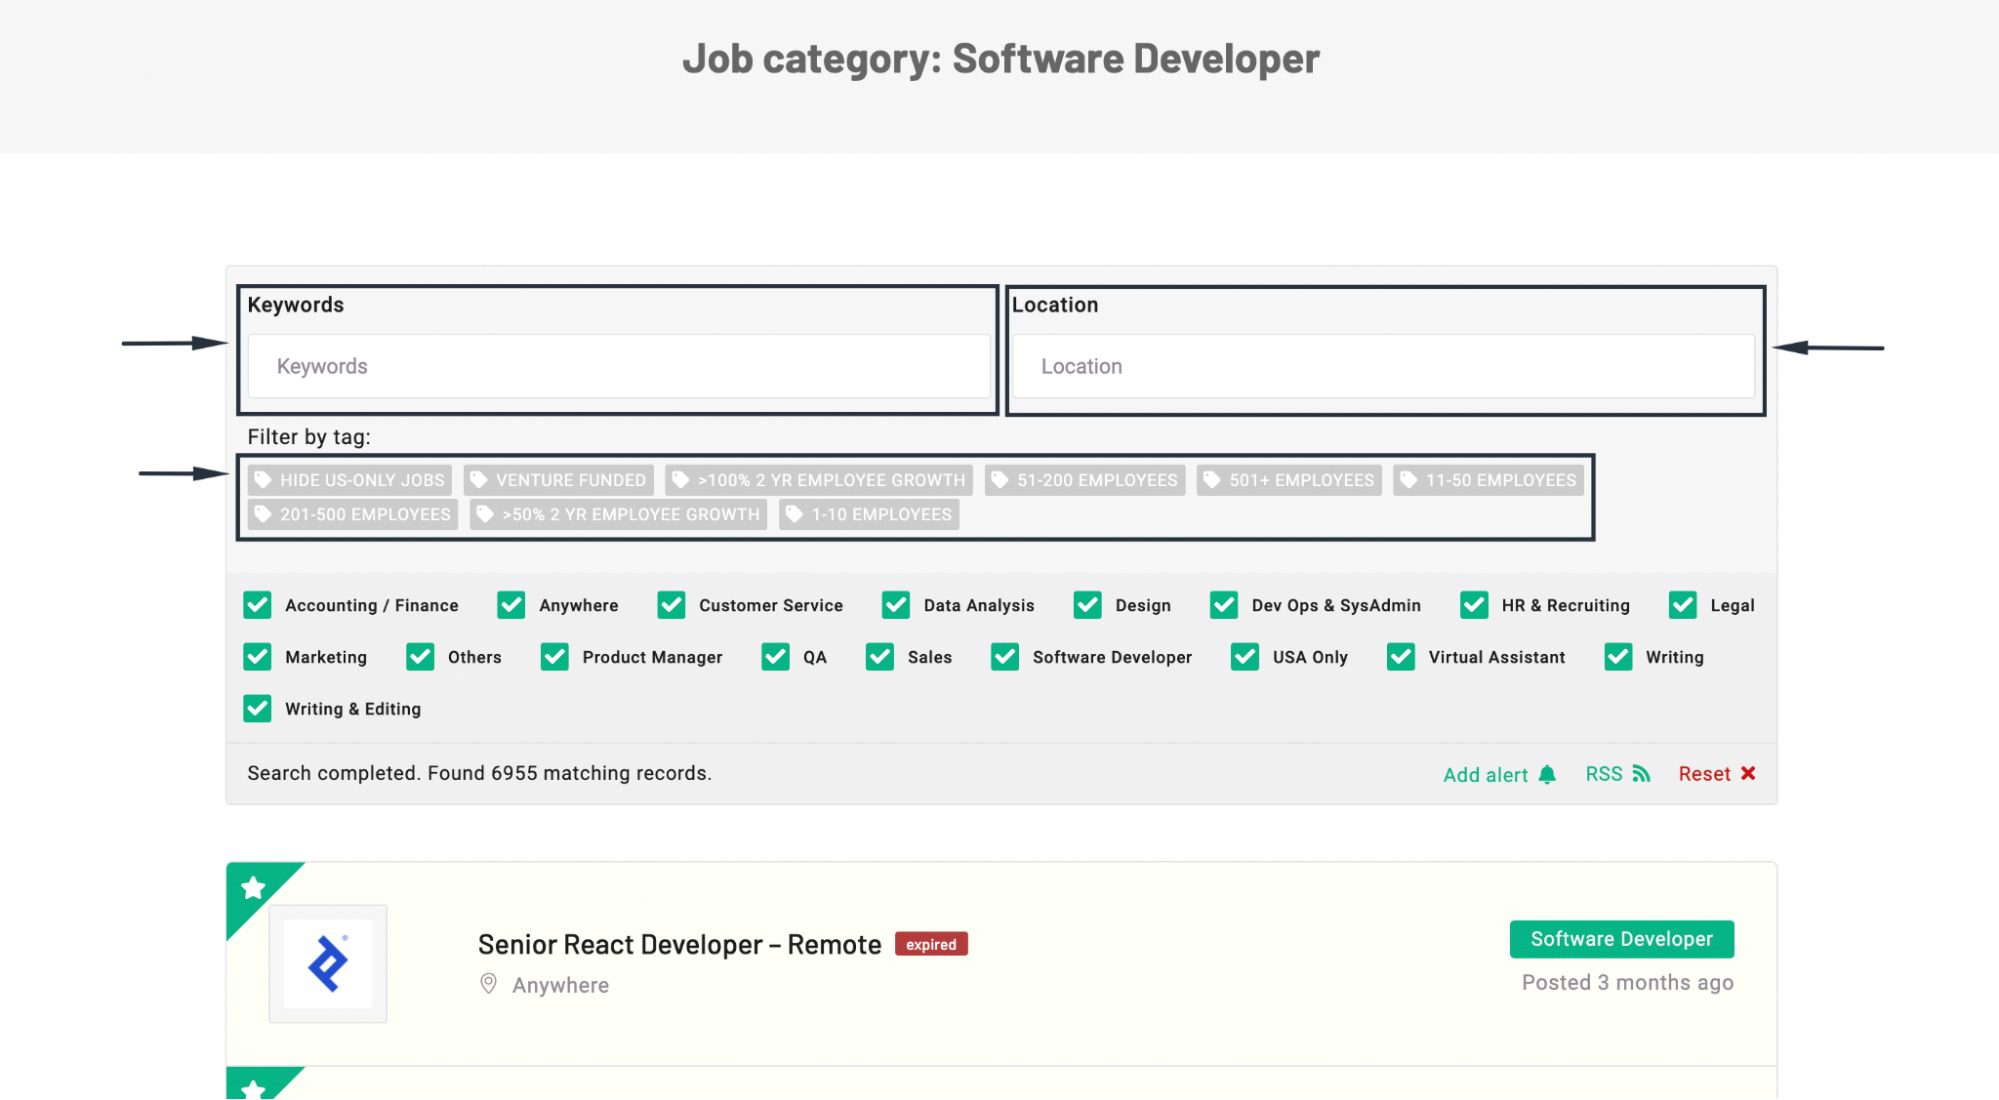Click the tag icon on VENTURE FUNDED filter

[x=477, y=480]
